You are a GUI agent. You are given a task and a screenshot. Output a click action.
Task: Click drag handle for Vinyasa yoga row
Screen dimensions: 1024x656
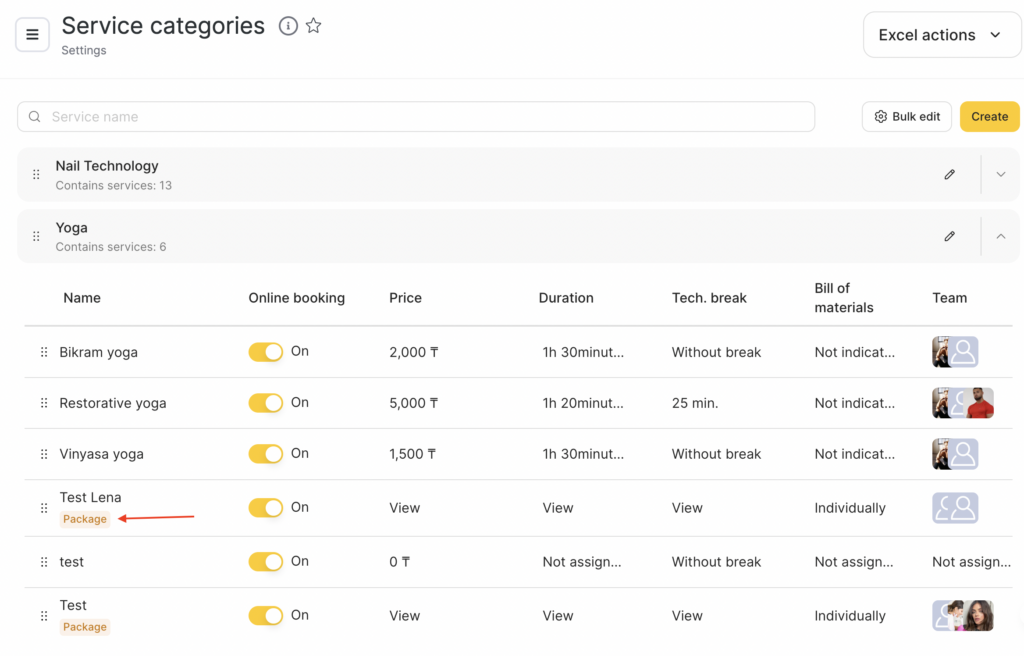44,454
